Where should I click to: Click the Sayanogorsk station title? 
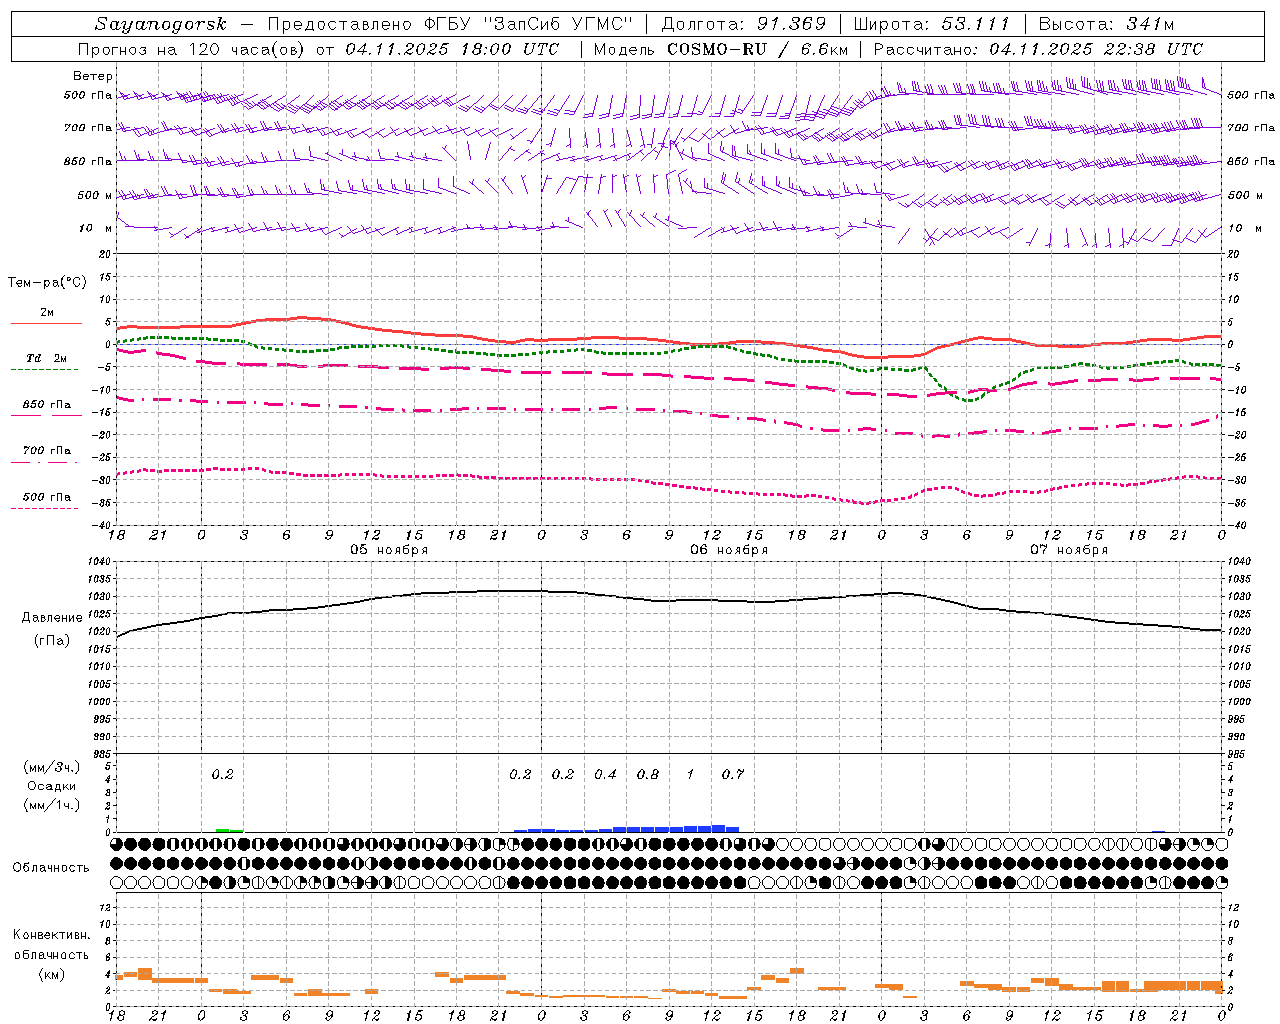click(x=161, y=24)
